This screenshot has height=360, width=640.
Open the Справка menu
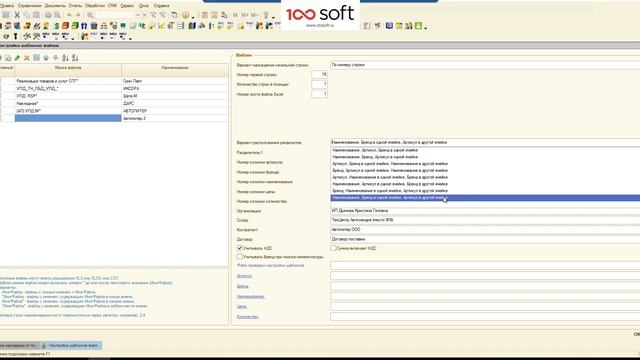pyautogui.click(x=162, y=6)
